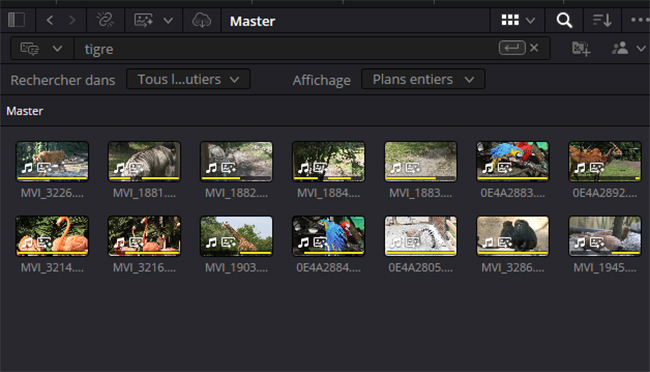
Task: Select the MVI_1884 clip thumbnail
Action: click(x=328, y=161)
